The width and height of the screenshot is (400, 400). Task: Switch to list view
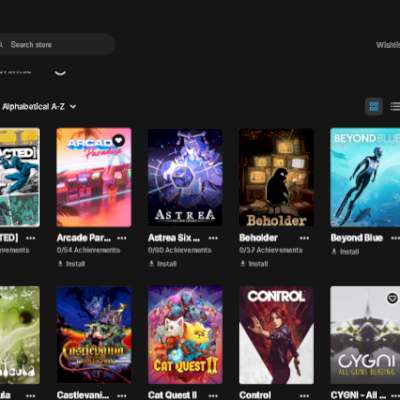[x=395, y=107]
